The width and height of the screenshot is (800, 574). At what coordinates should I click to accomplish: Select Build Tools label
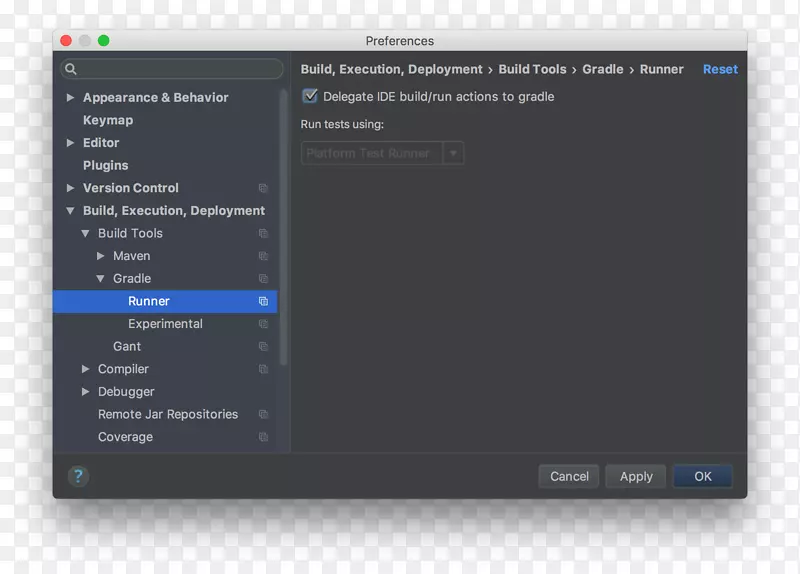[x=130, y=233]
